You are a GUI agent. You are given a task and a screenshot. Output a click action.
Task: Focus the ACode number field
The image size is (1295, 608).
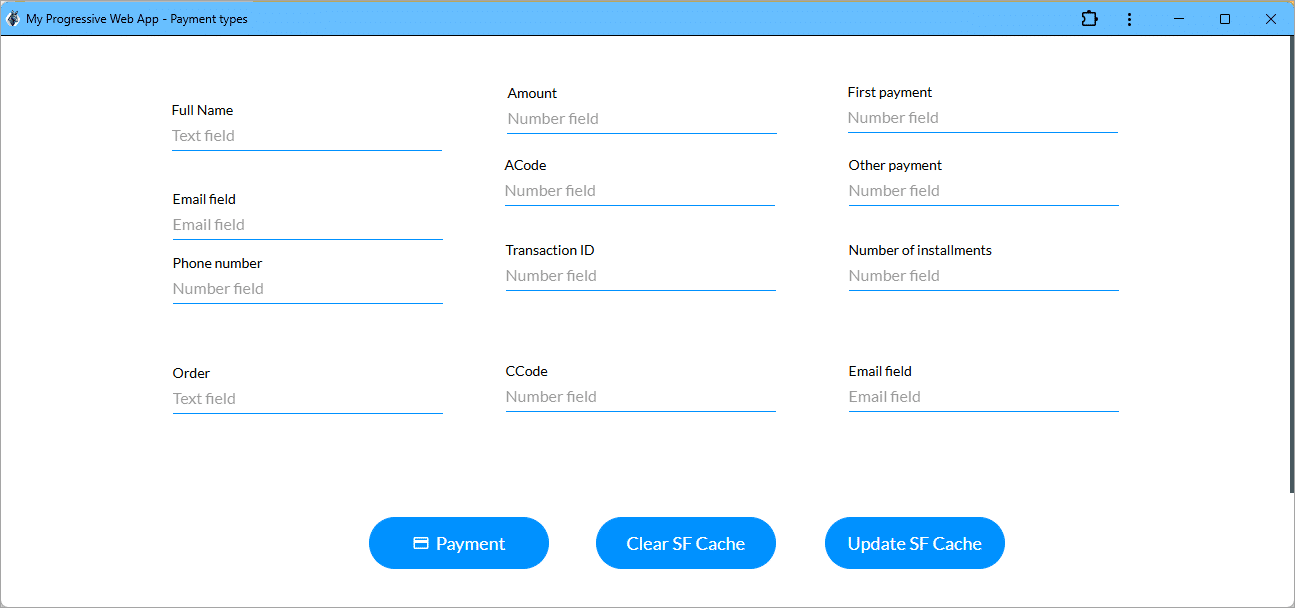[639, 191]
